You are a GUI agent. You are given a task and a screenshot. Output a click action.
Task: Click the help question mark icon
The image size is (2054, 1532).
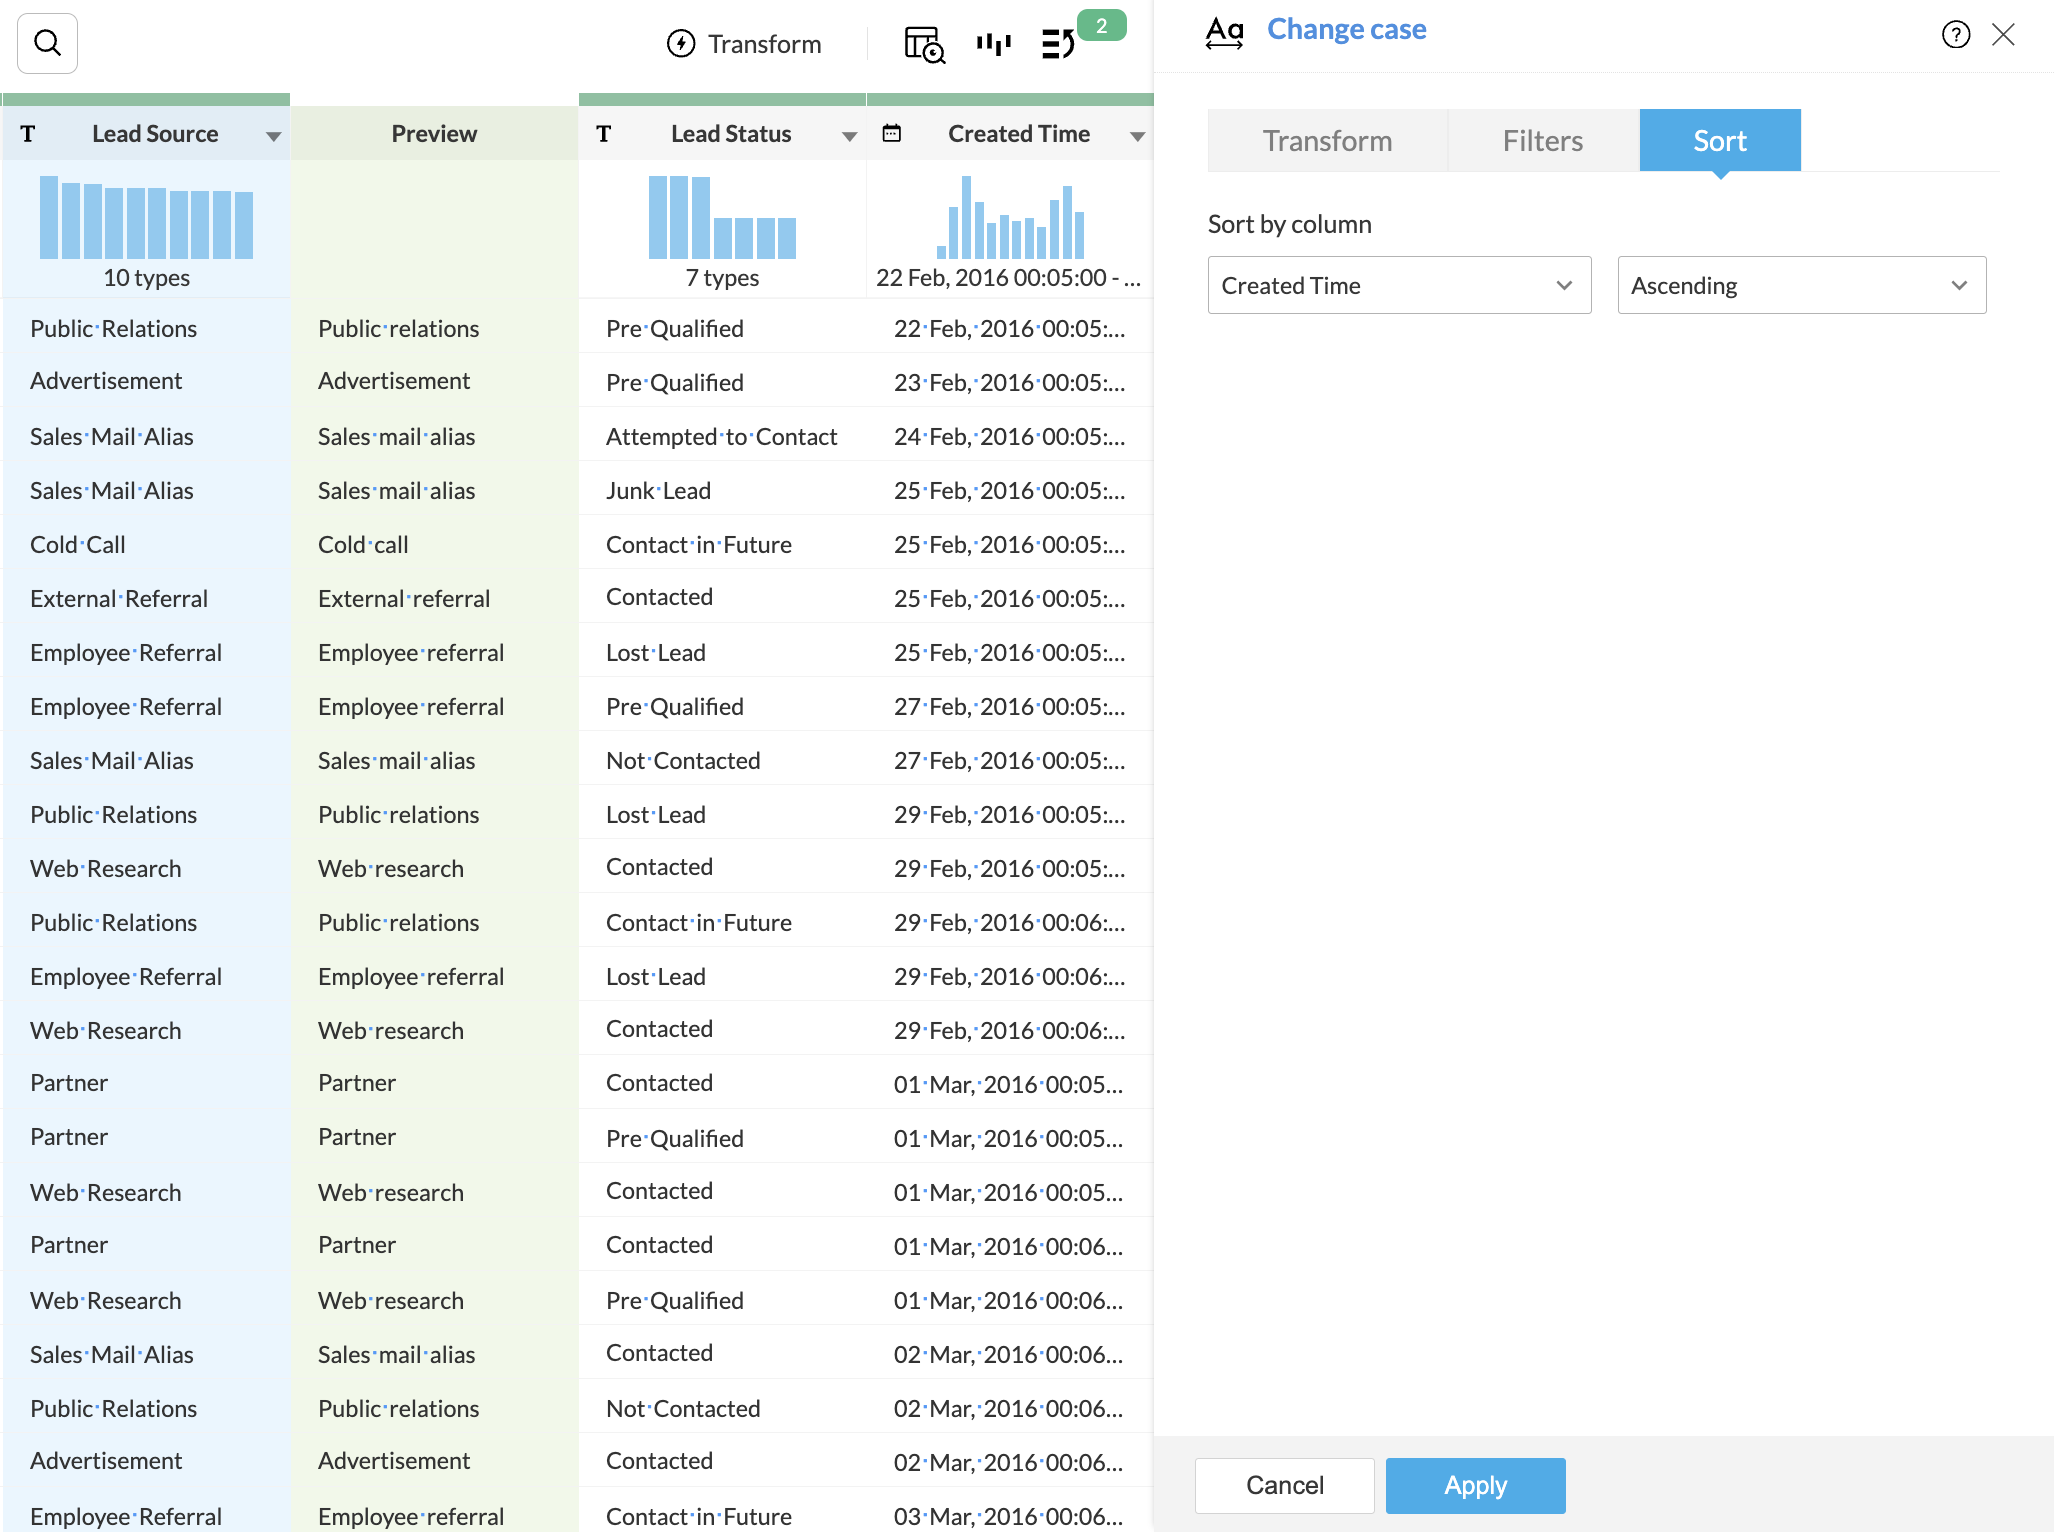point(1955,35)
